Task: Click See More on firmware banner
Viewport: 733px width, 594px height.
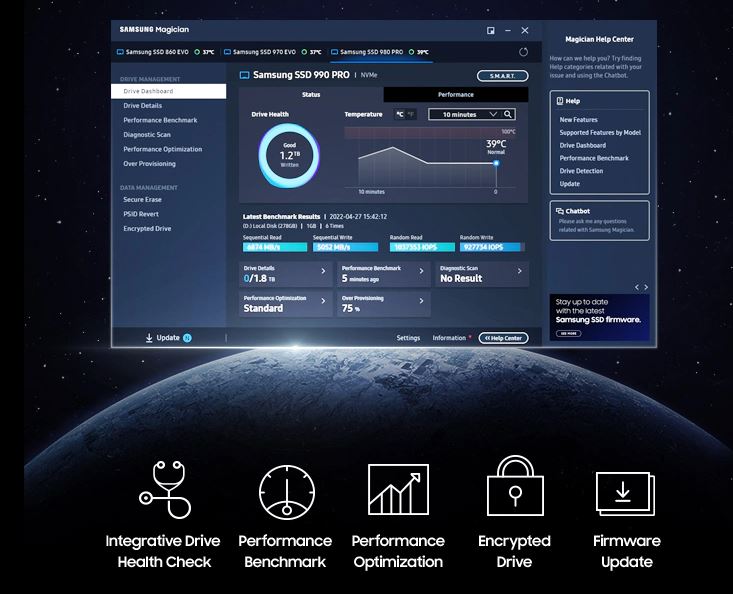Action: (x=568, y=333)
